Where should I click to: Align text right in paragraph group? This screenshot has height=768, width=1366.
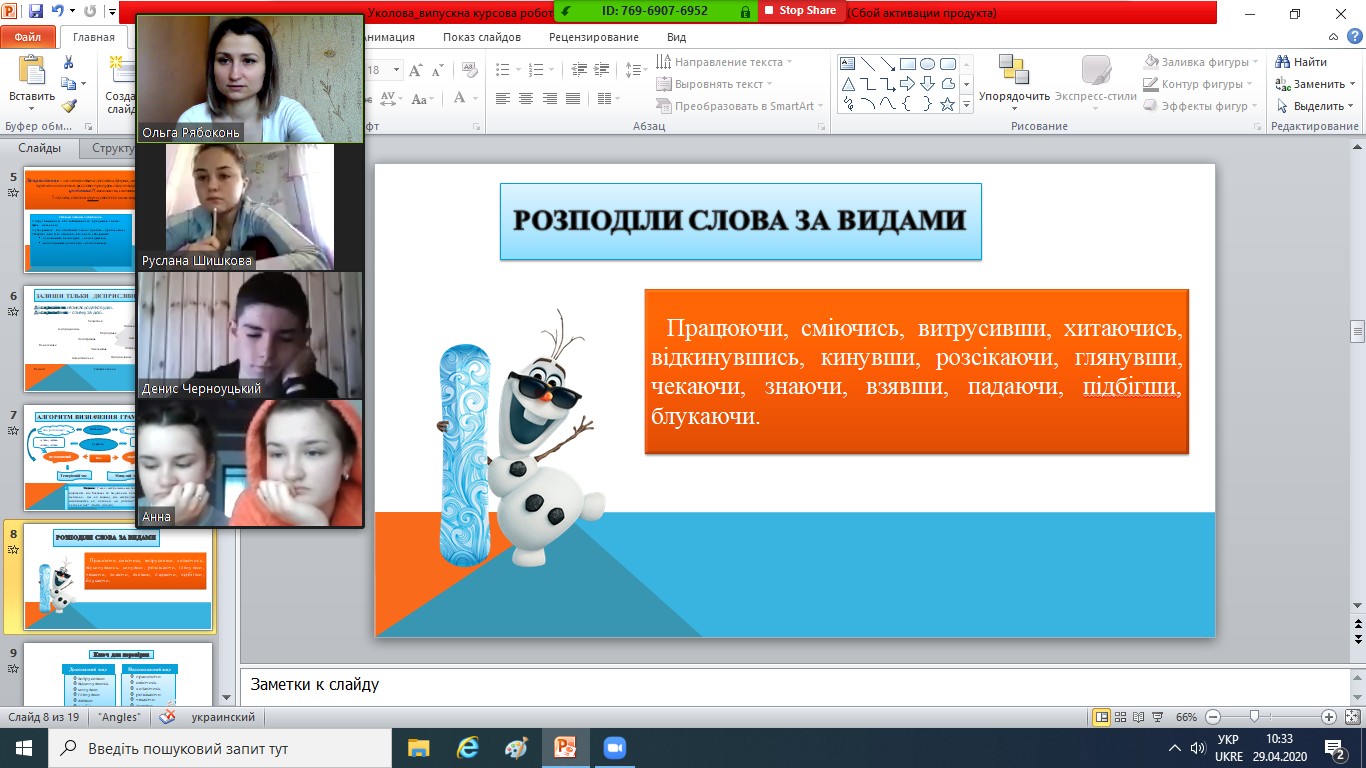coord(550,99)
